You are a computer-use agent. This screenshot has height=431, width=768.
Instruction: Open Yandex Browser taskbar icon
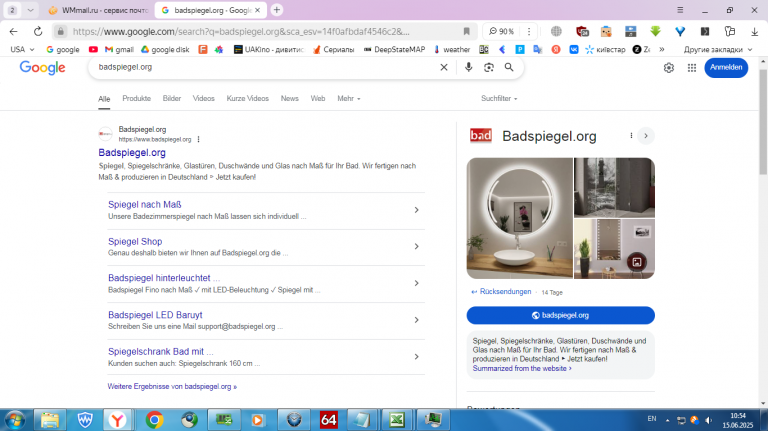pyautogui.click(x=118, y=420)
